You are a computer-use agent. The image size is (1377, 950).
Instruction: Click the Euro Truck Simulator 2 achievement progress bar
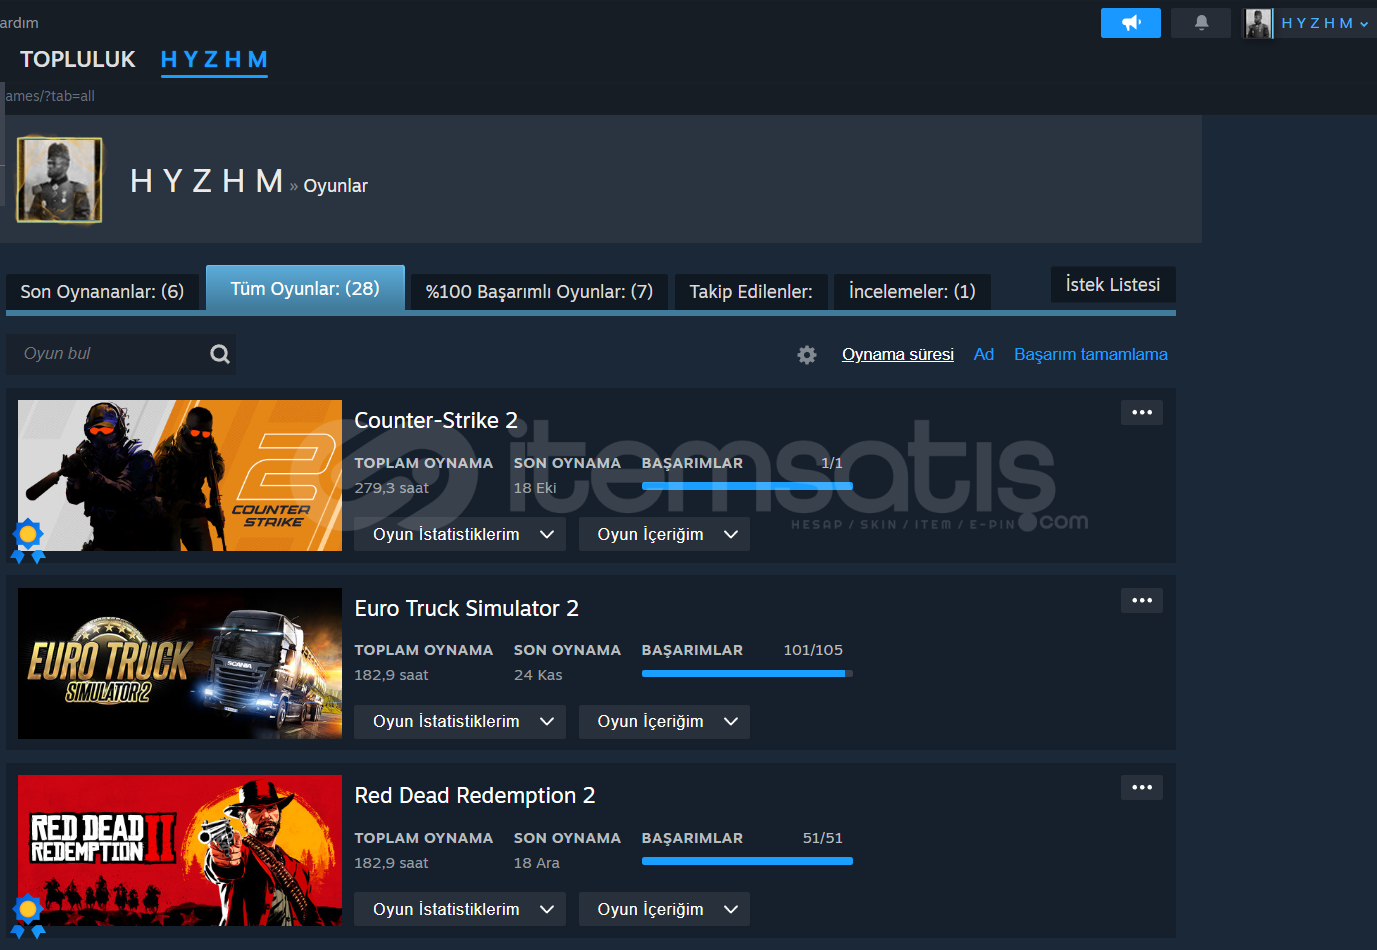point(747,674)
